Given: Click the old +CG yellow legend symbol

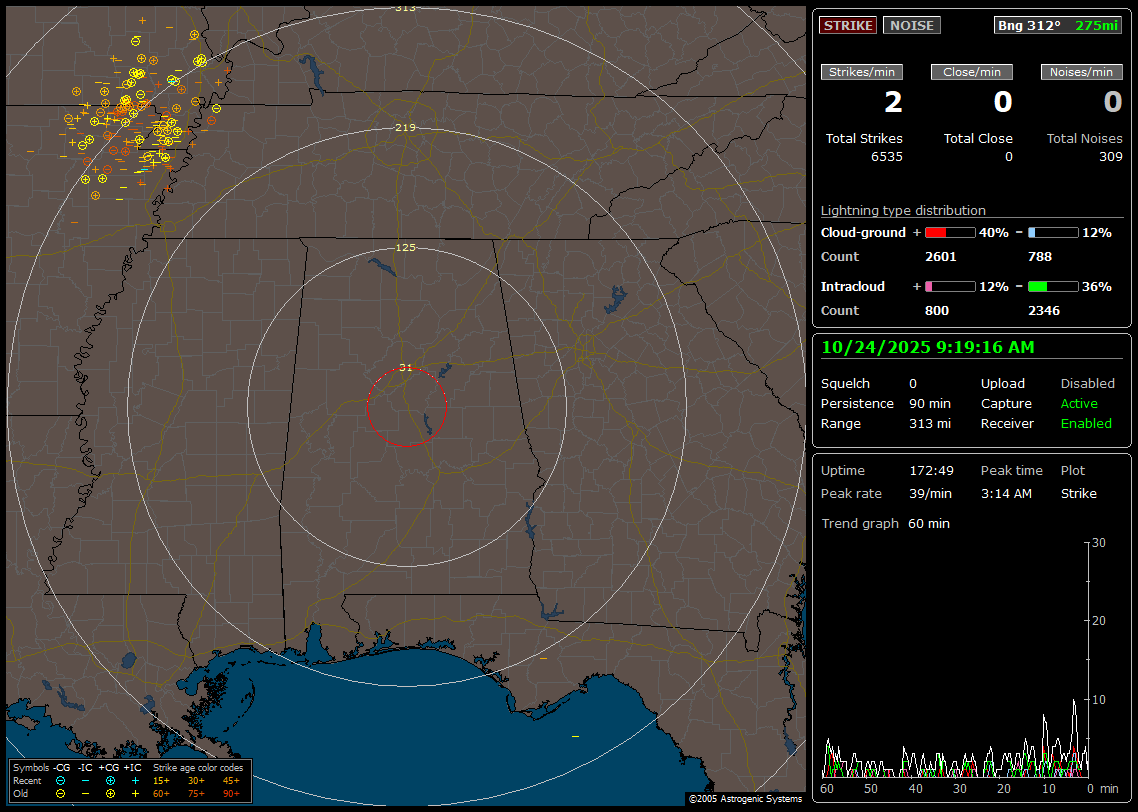Looking at the screenshot, I should (x=110, y=793).
